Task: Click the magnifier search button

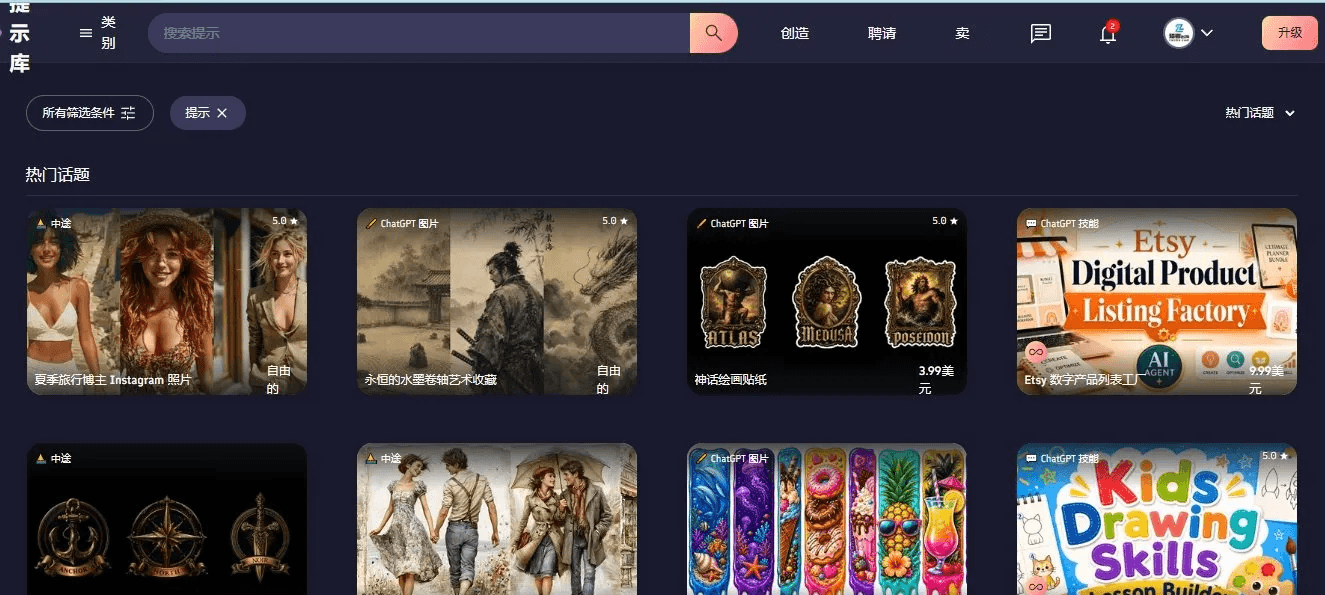Action: (713, 33)
